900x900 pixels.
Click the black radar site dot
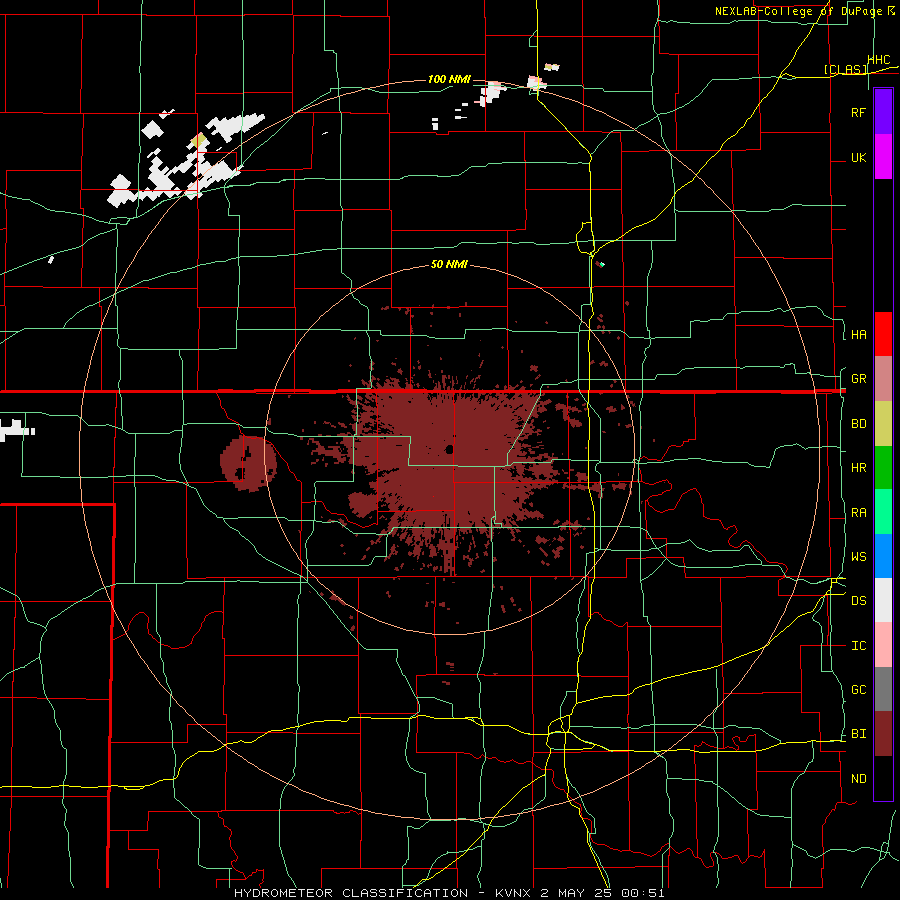pyautogui.click(x=449, y=449)
